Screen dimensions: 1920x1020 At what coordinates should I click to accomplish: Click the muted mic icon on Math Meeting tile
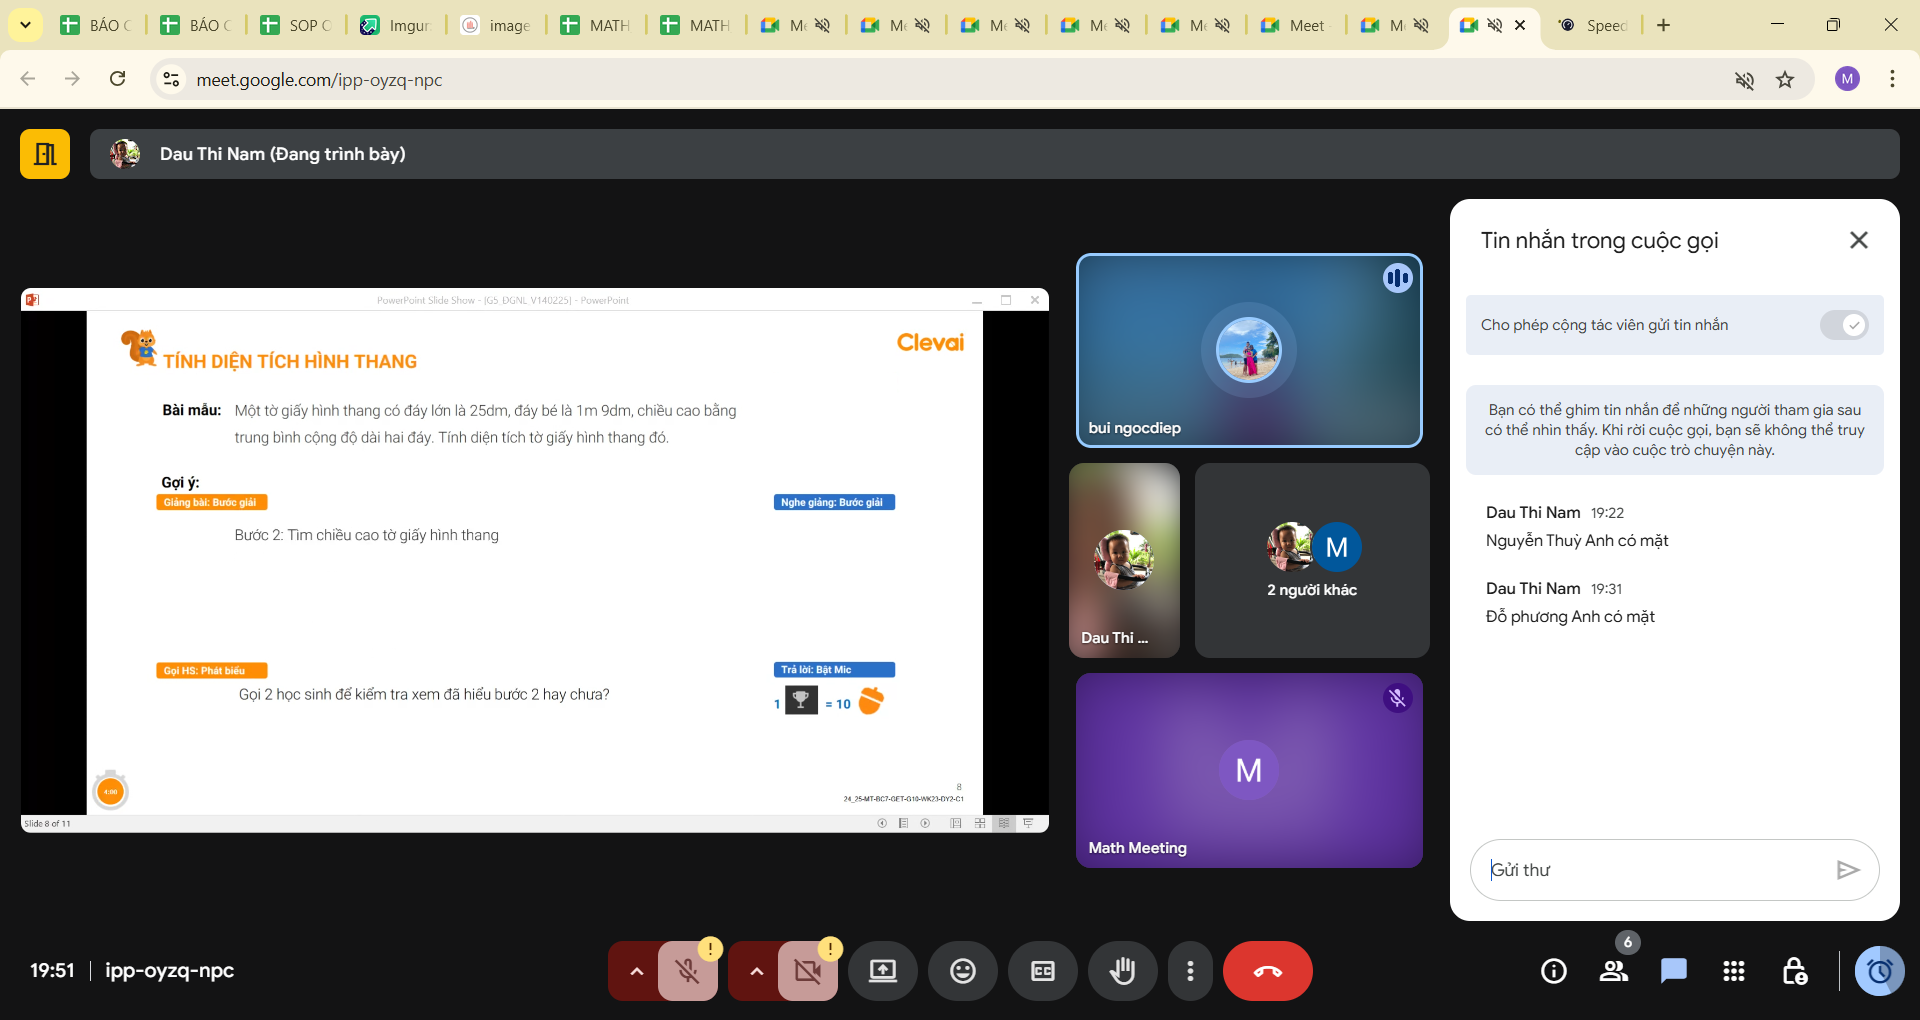click(x=1397, y=698)
